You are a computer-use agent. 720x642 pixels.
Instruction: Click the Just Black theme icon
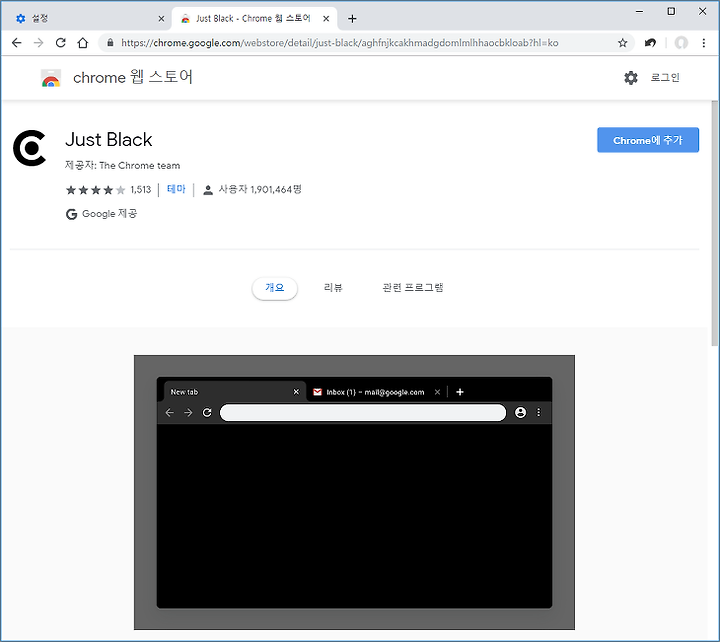[x=30, y=148]
